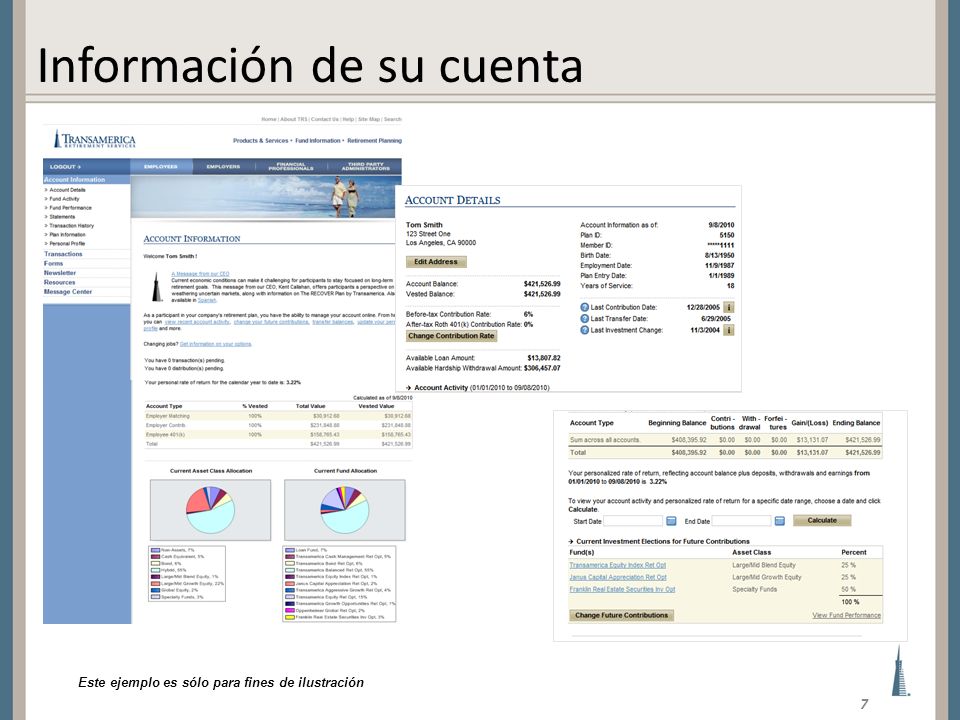Select Plan Information in the sidebar
This screenshot has width=960, height=720.
67,234
